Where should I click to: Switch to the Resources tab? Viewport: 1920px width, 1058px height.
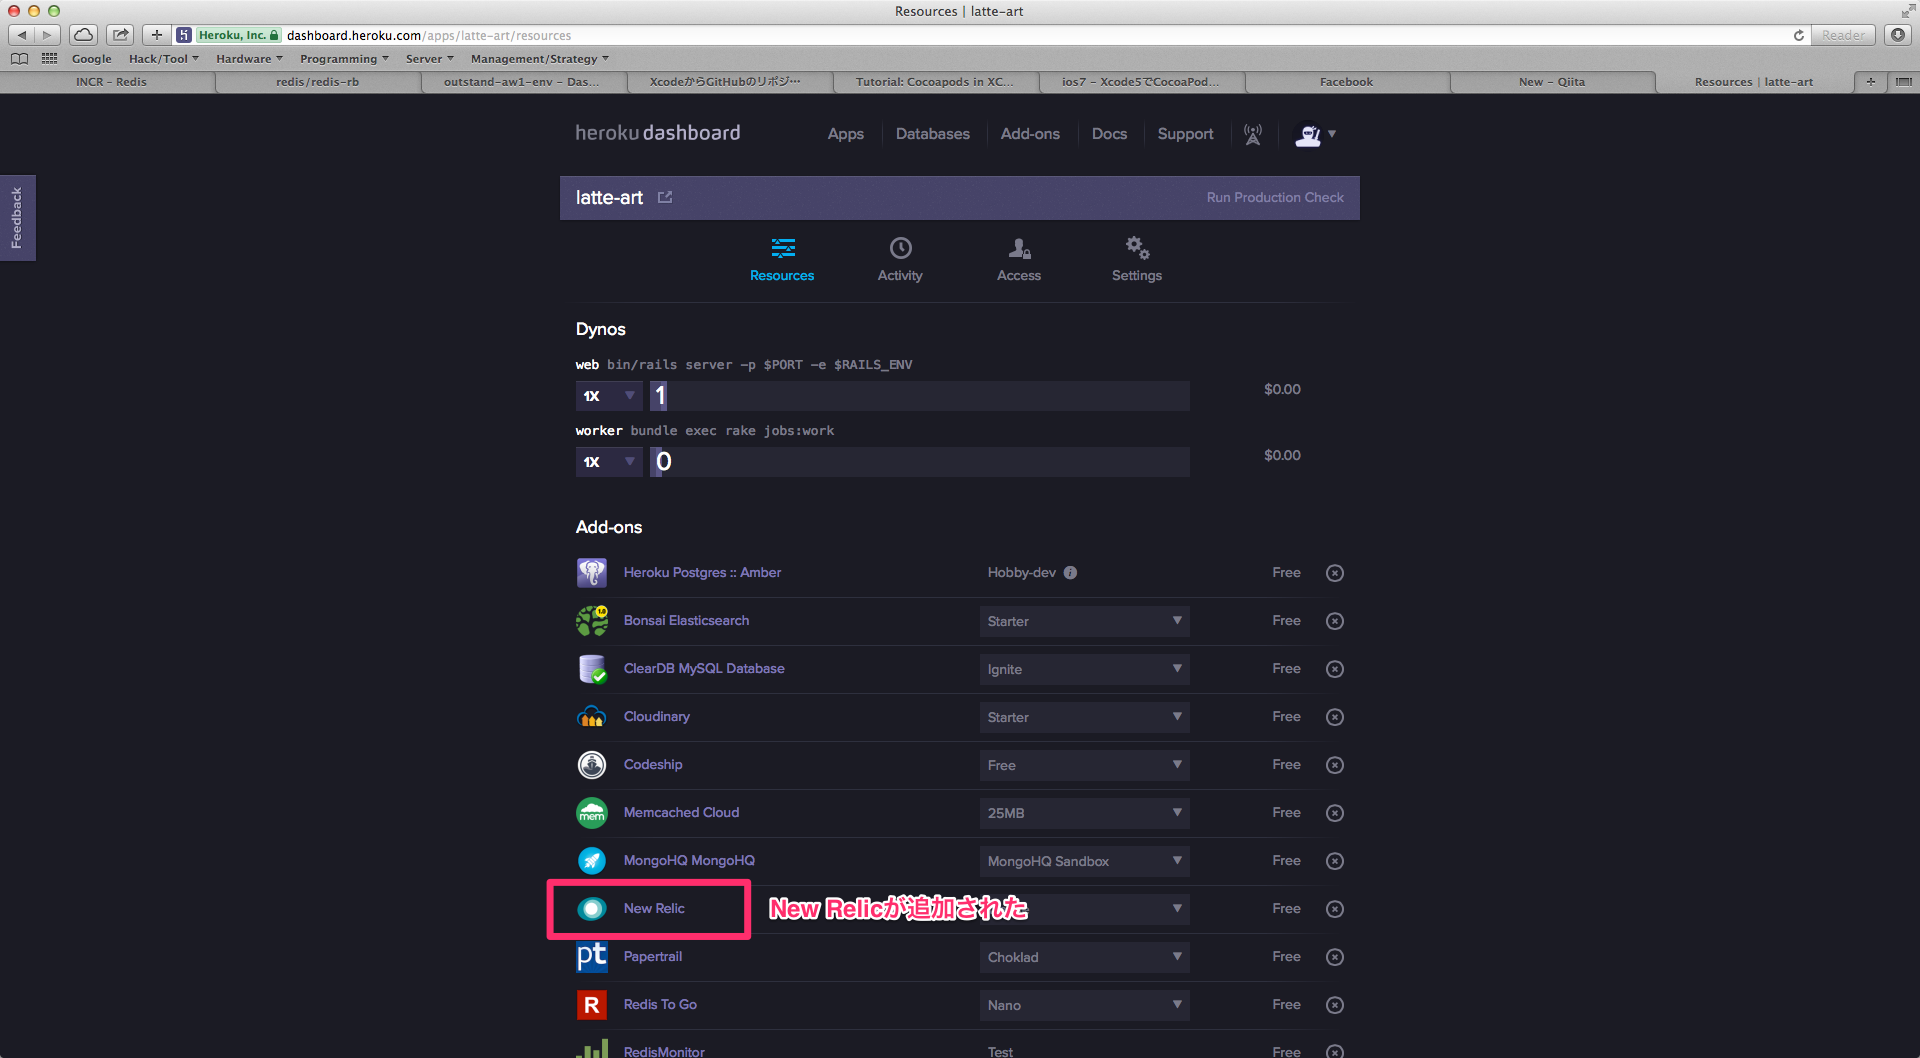[x=782, y=260]
